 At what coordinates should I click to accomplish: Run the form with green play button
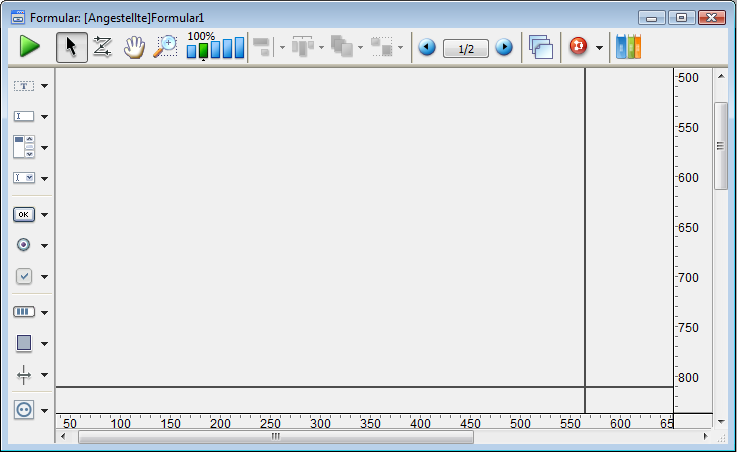point(29,47)
